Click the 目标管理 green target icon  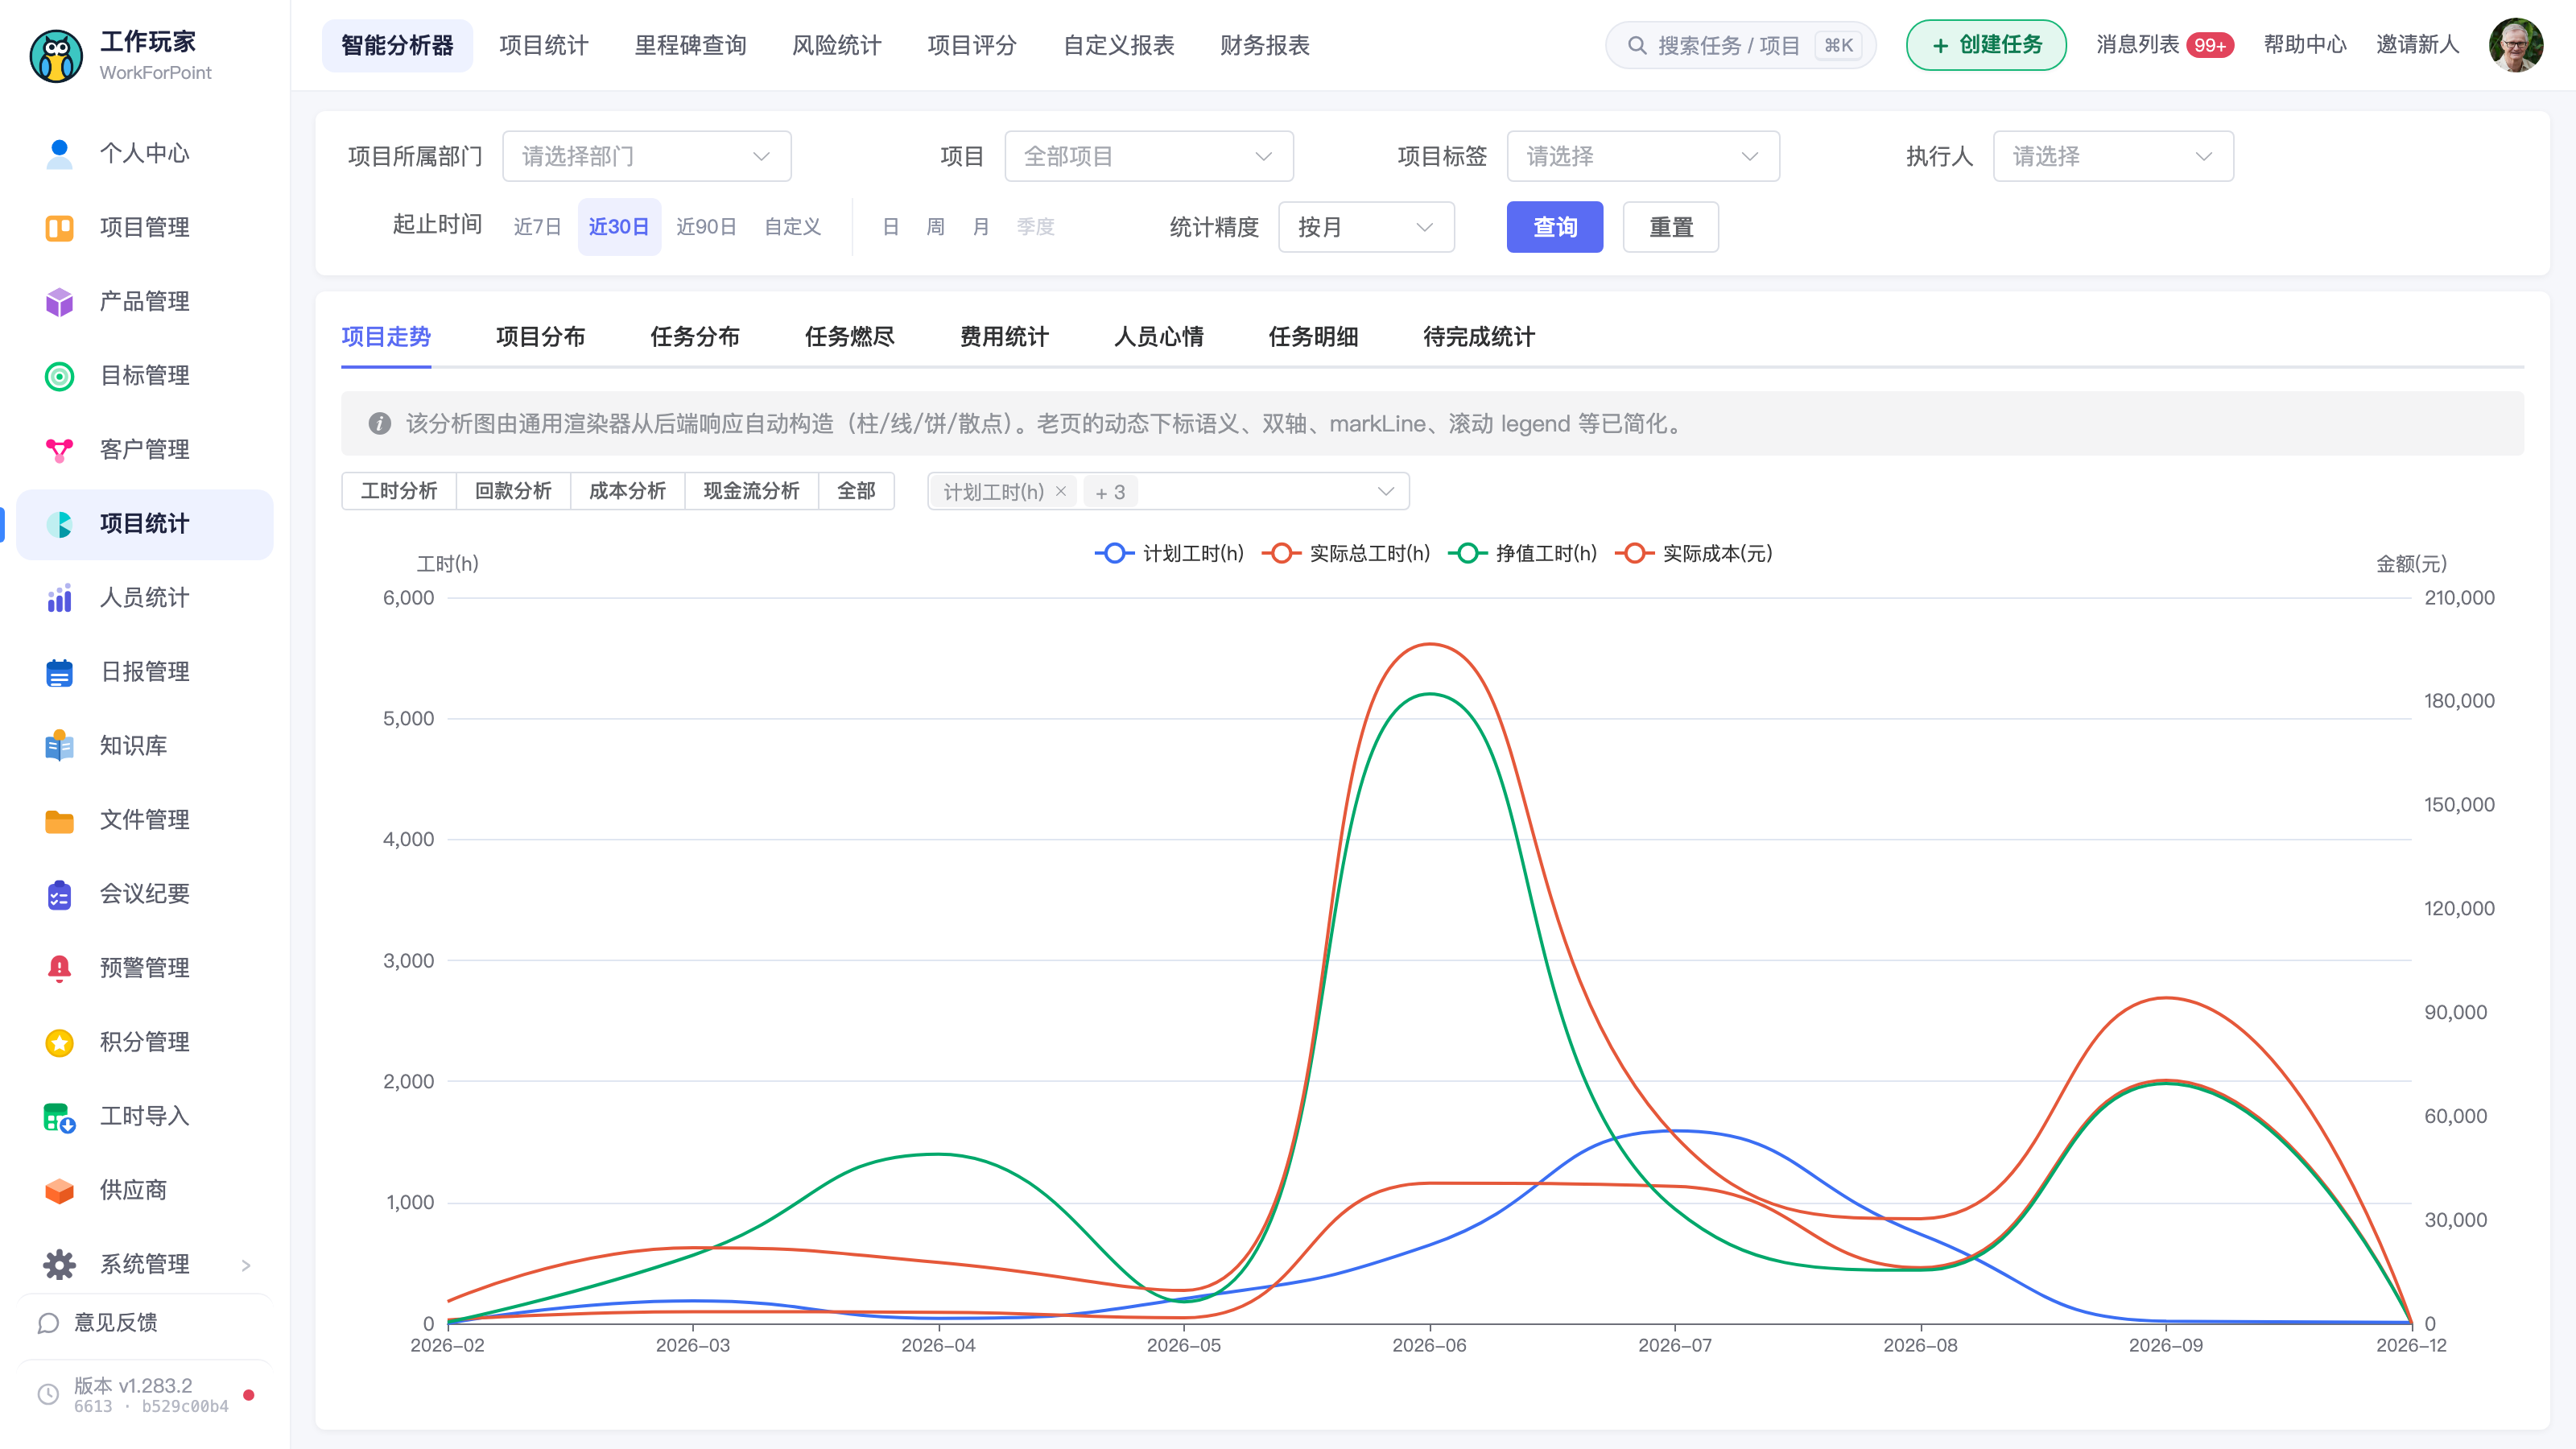click(x=59, y=376)
